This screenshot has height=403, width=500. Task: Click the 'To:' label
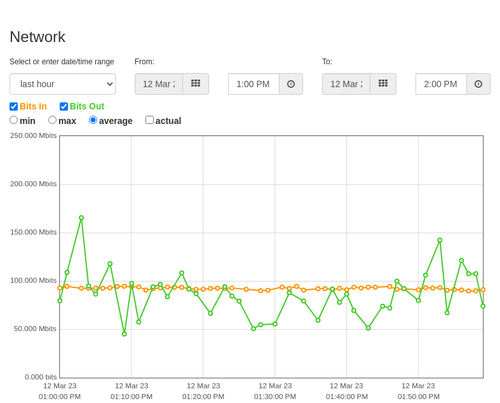coord(327,62)
